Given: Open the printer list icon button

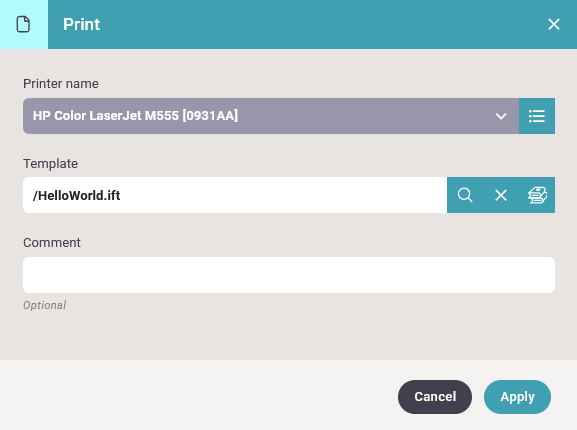Looking at the screenshot, I should pyautogui.click(x=537, y=116).
